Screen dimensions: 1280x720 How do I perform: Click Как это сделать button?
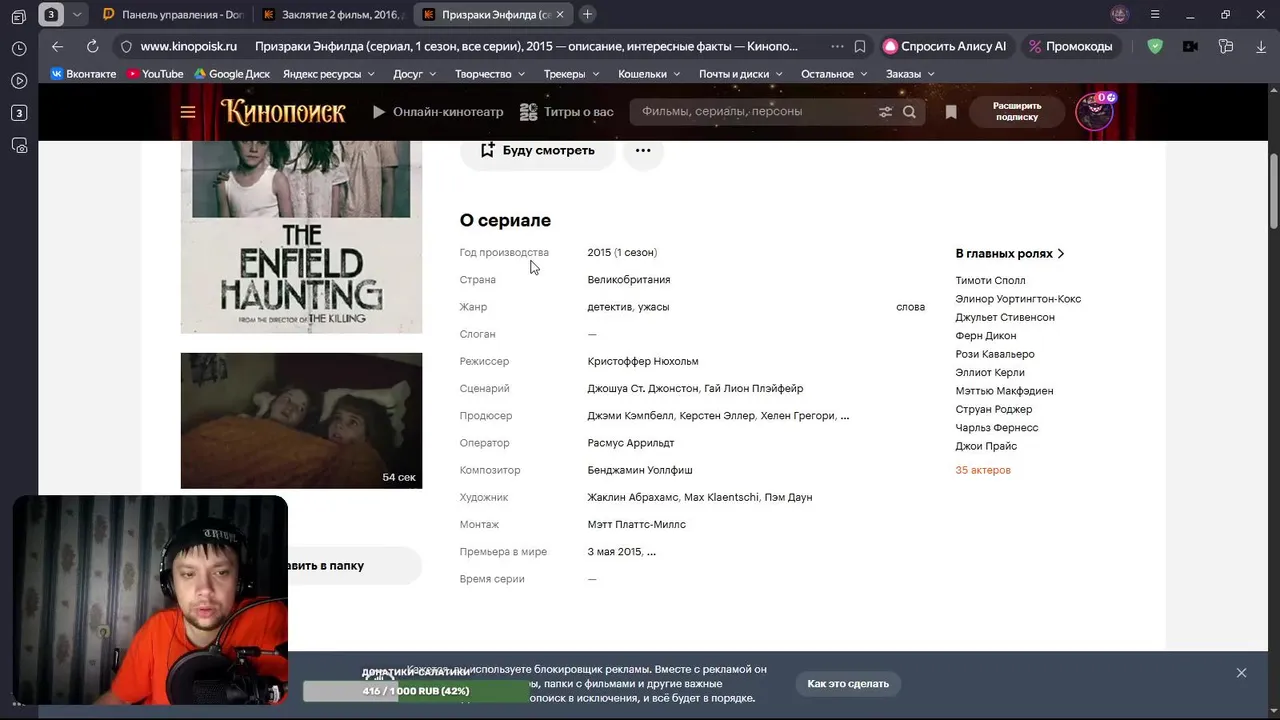click(848, 684)
